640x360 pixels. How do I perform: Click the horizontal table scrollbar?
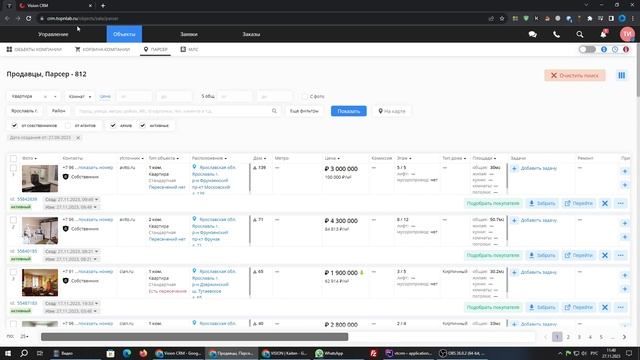pyautogui.click(x=195, y=337)
